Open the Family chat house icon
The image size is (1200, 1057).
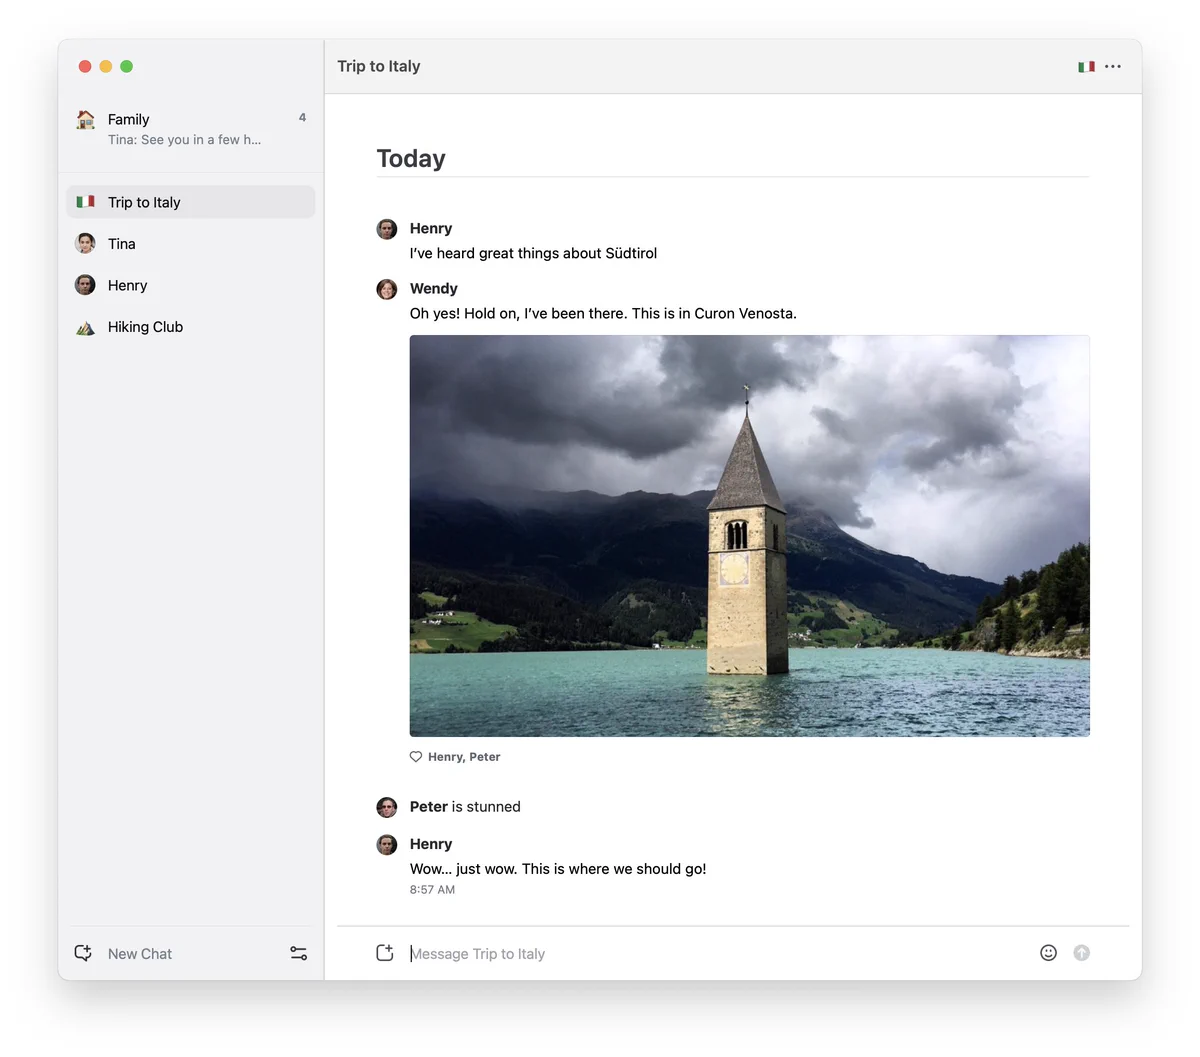(86, 119)
